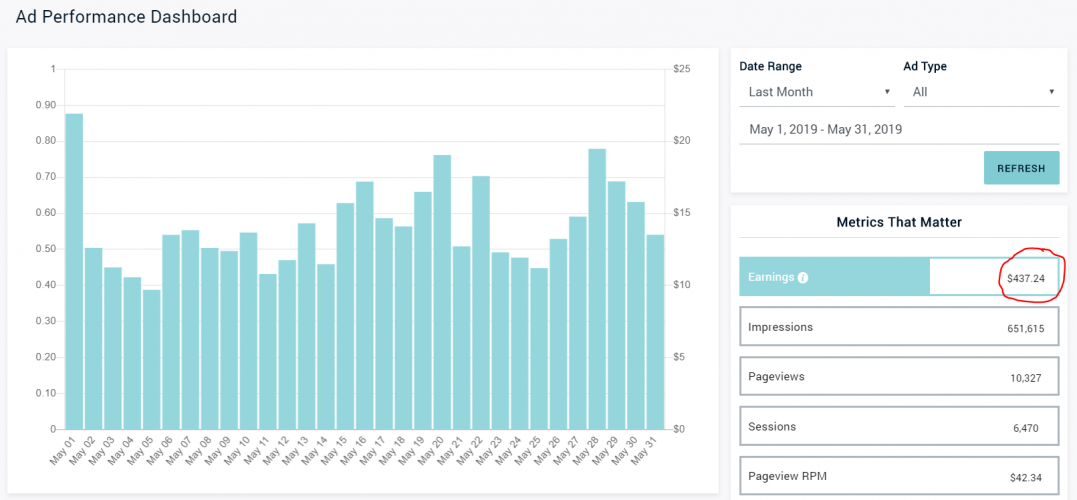Click the May 22 bar in chart
Image resolution: width=1077 pixels, height=500 pixels.
[x=481, y=303]
